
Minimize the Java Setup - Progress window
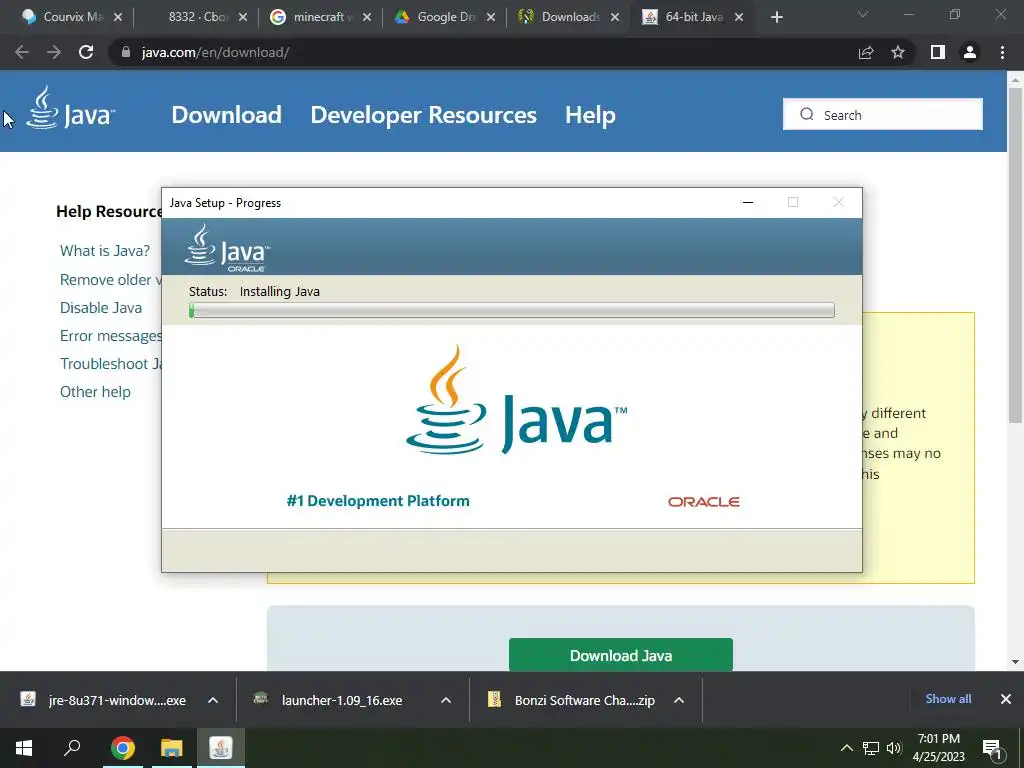[748, 202]
